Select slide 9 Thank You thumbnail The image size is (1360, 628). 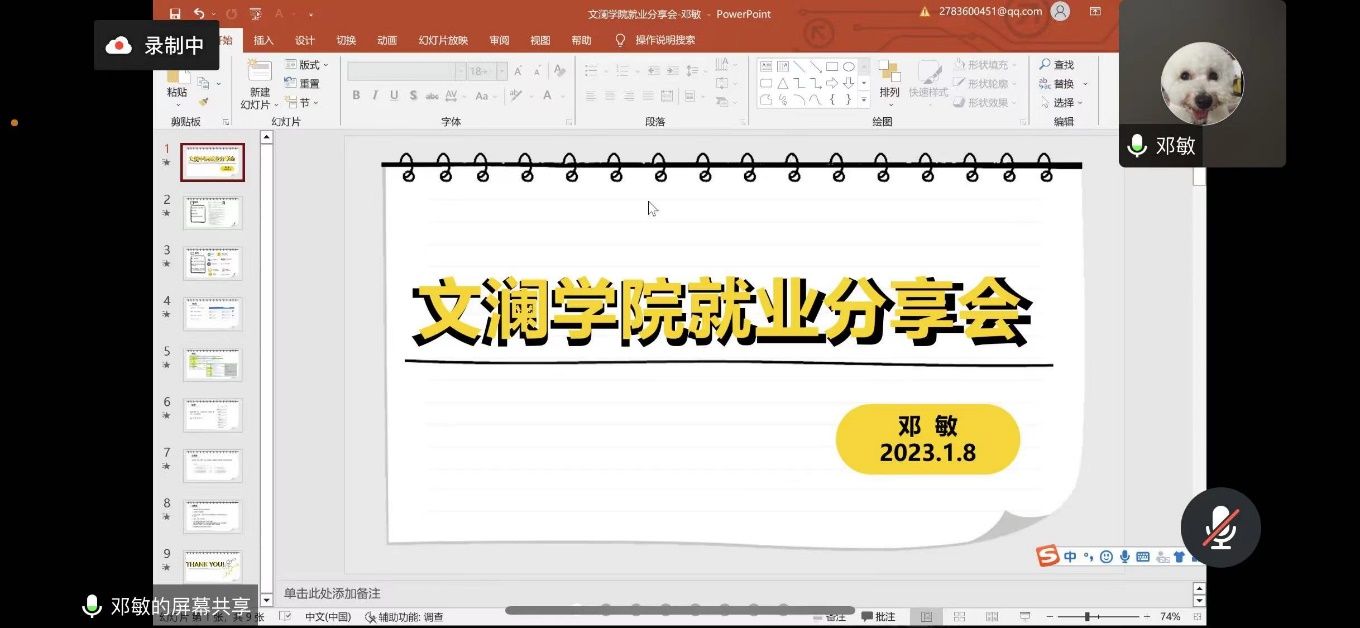pos(212,566)
